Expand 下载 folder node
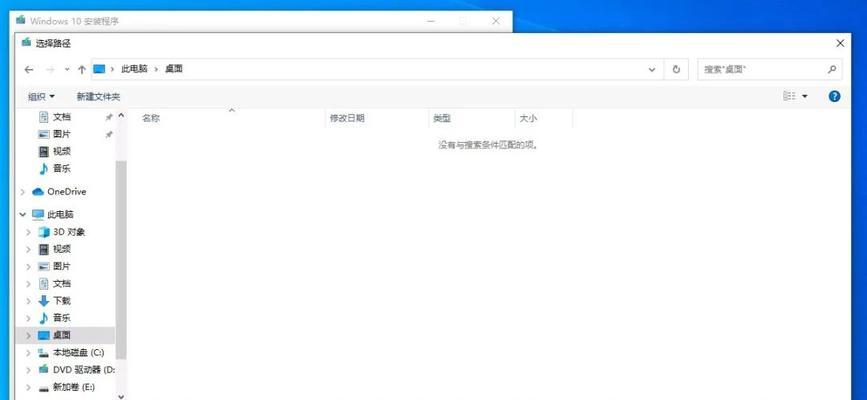This screenshot has width=867, height=400. coord(29,301)
